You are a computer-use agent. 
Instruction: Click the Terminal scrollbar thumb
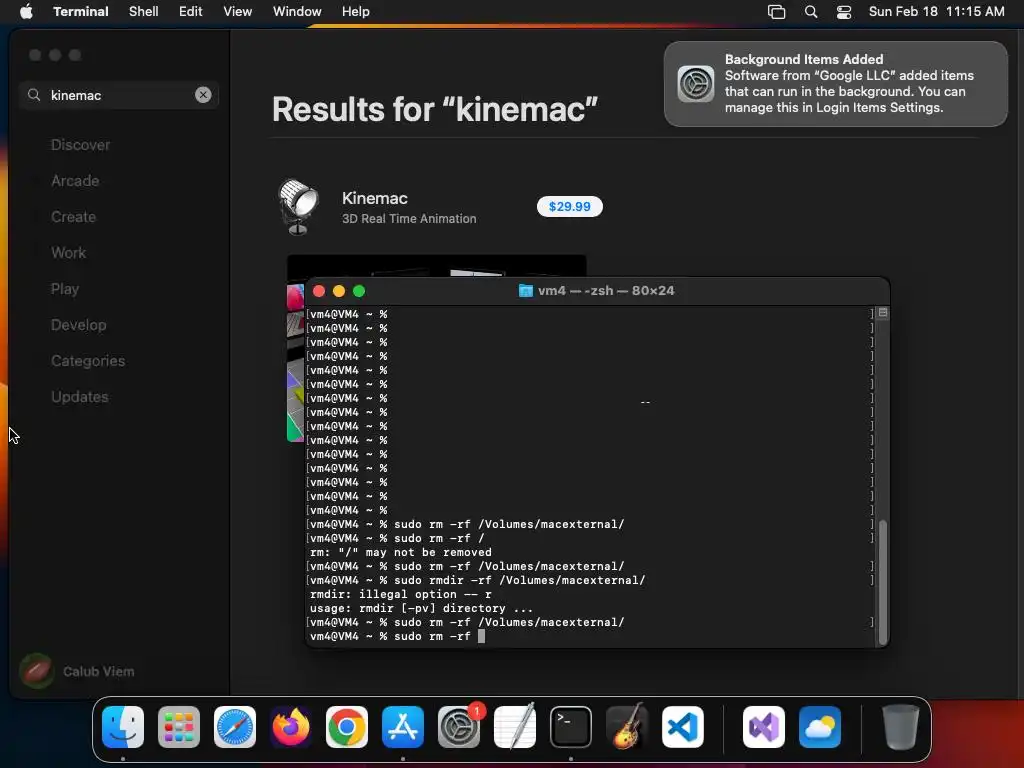click(883, 581)
